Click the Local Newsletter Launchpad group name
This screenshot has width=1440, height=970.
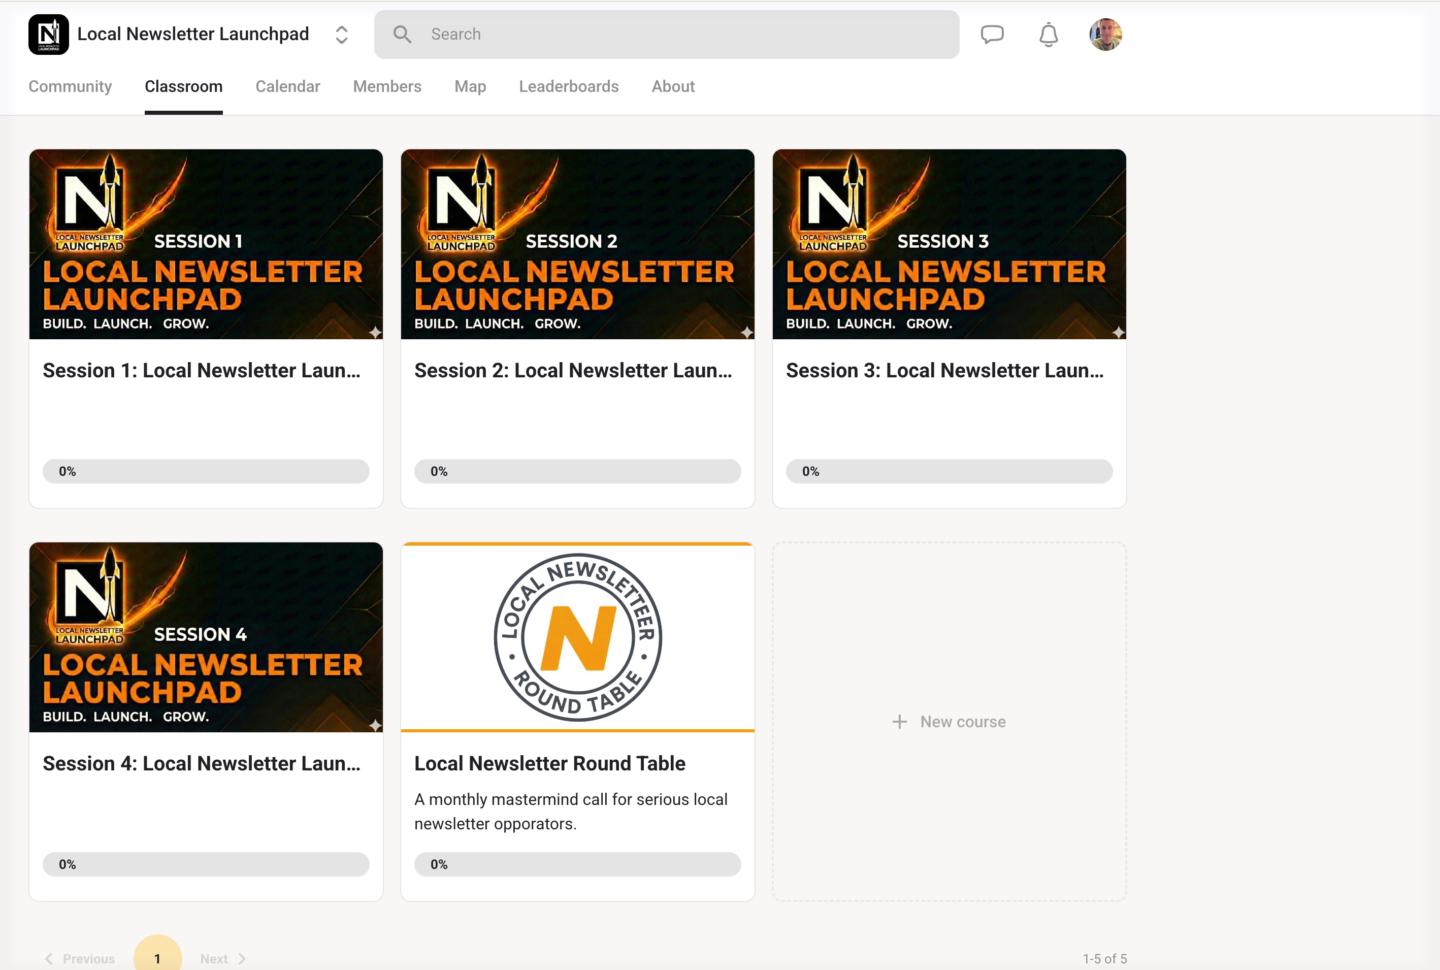coord(193,34)
